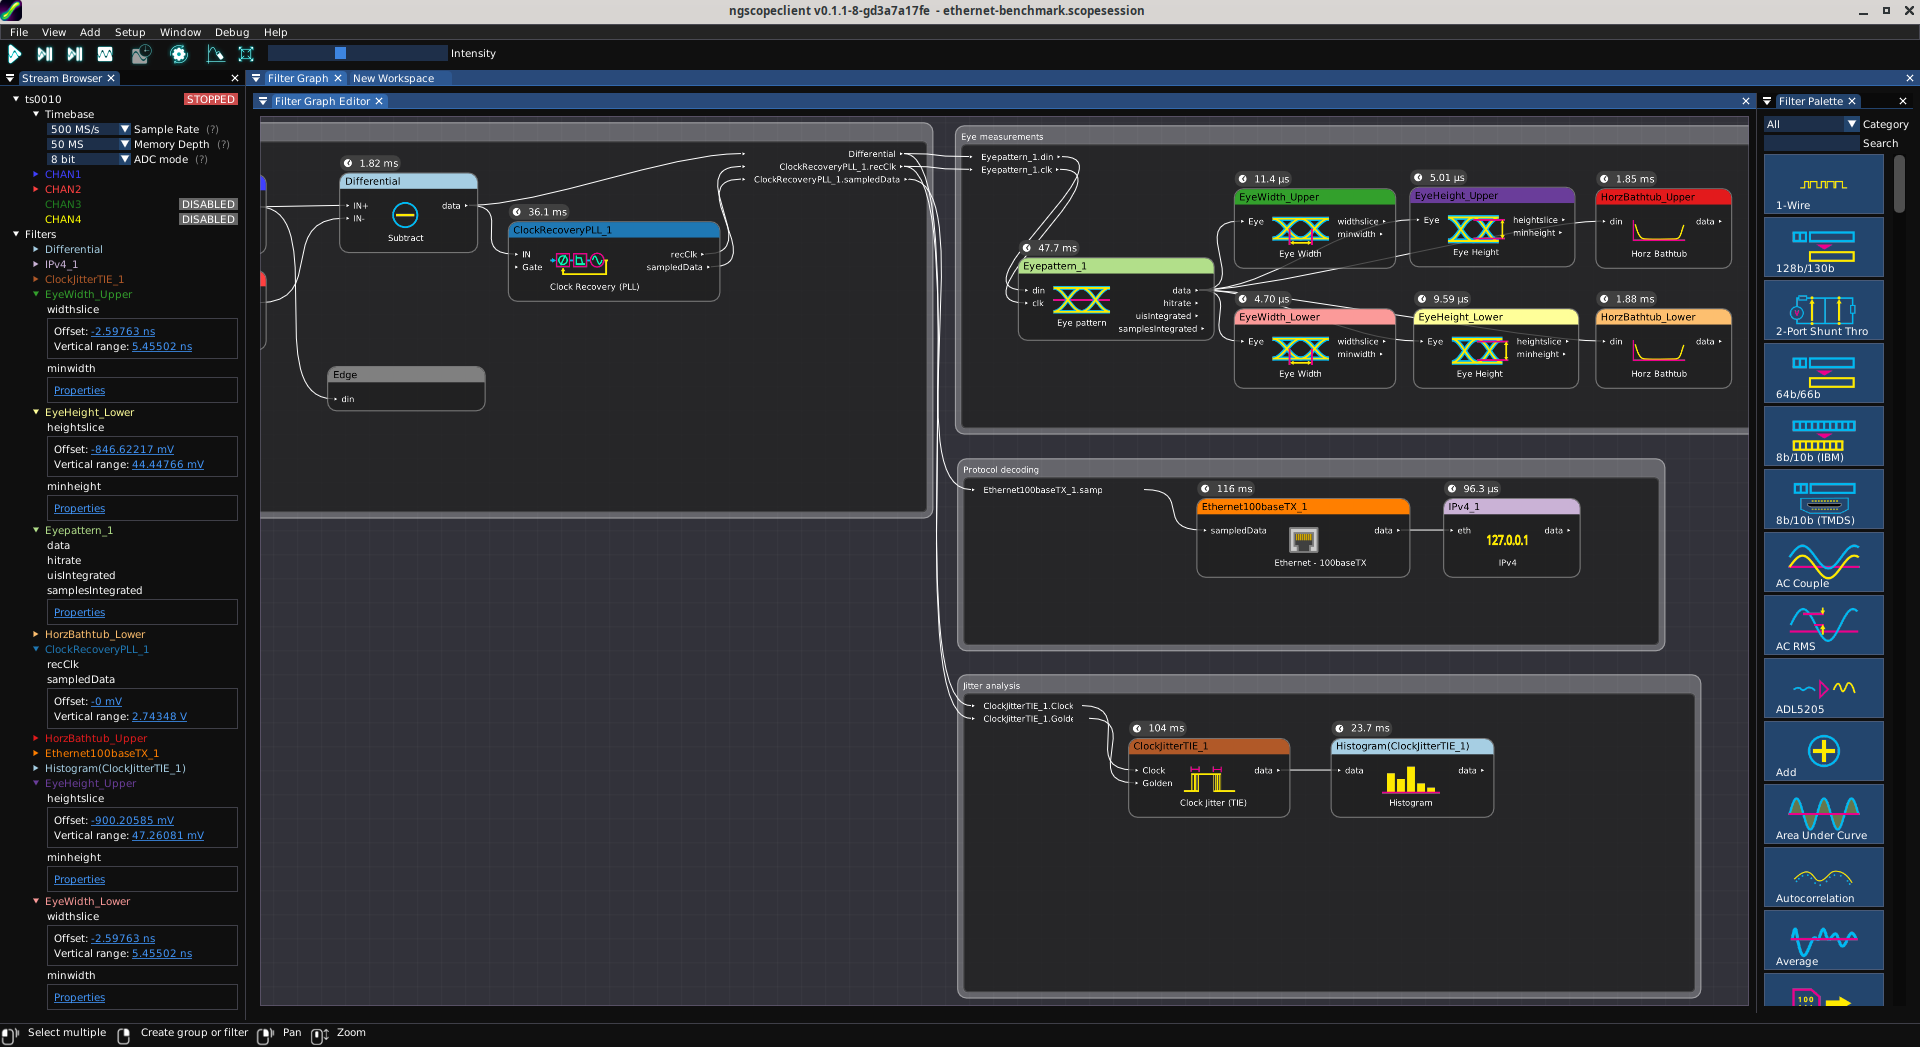This screenshot has width=1920, height=1047.
Task: Click the Intensity slider
Action: (357, 53)
